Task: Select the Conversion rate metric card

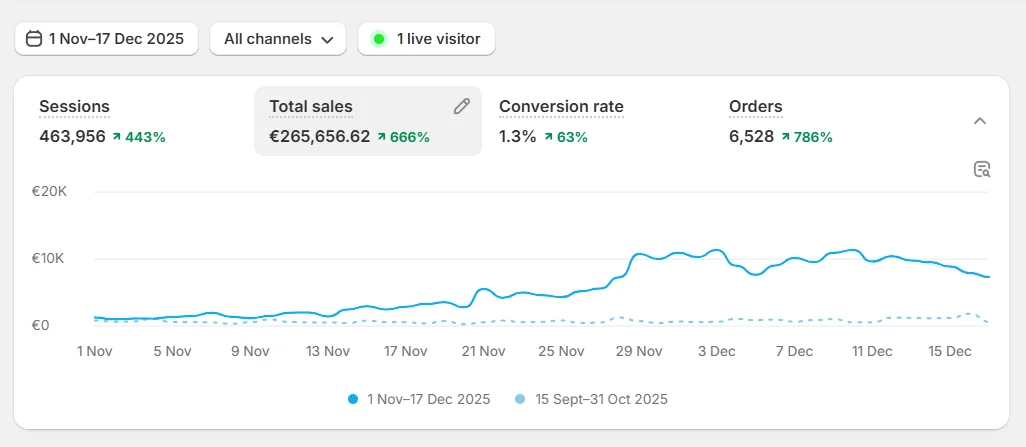Action: pyautogui.click(x=598, y=121)
